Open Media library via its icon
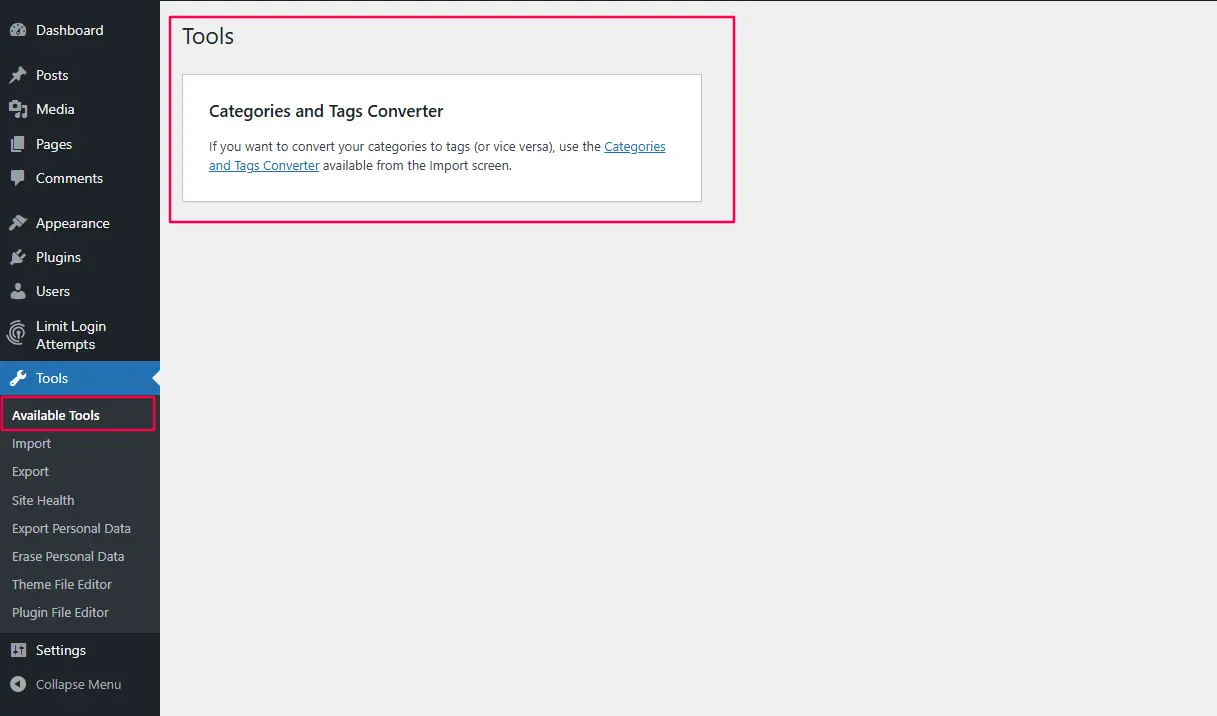Viewport: 1217px width, 716px height. coord(20,109)
